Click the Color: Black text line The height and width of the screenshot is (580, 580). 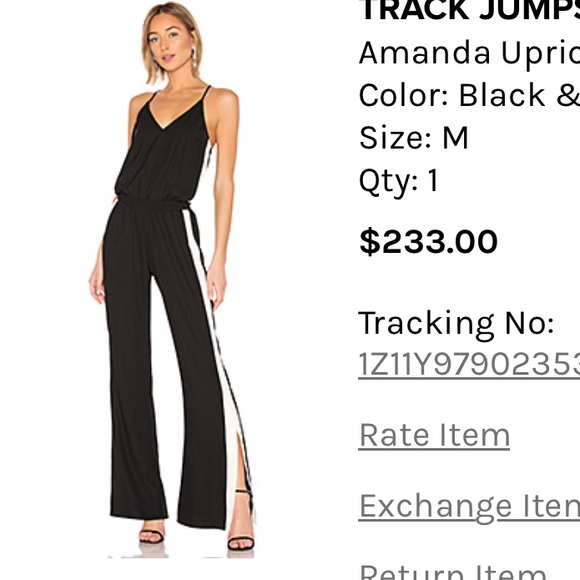coord(470,95)
